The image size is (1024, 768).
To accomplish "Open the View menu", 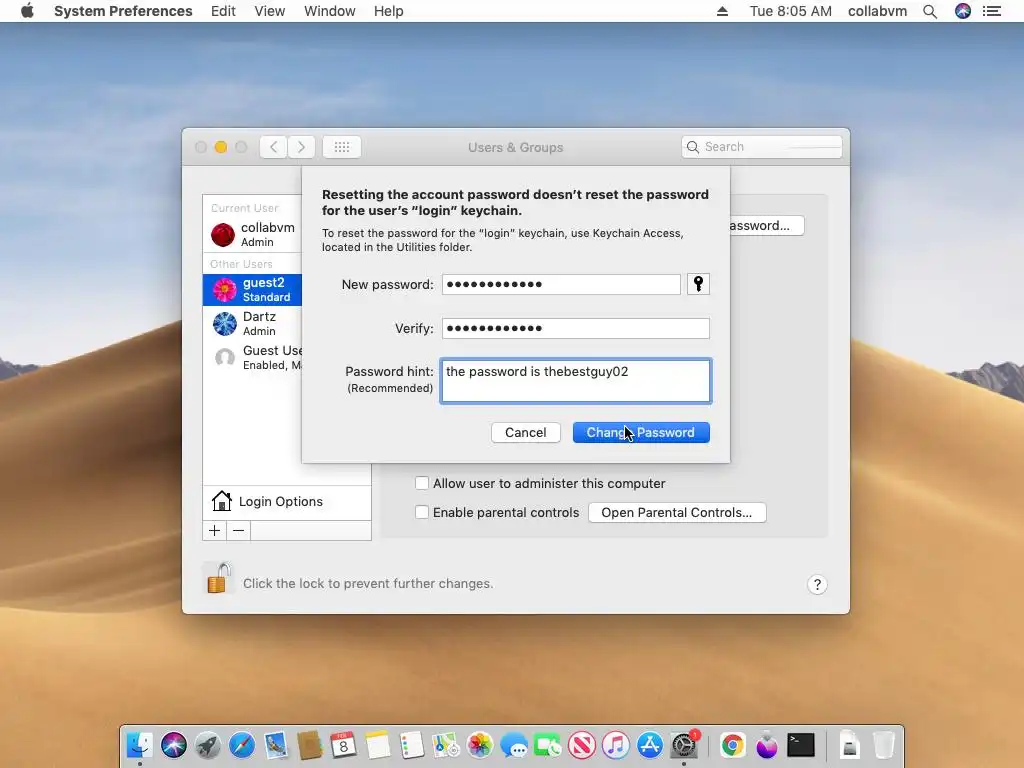I will [270, 11].
